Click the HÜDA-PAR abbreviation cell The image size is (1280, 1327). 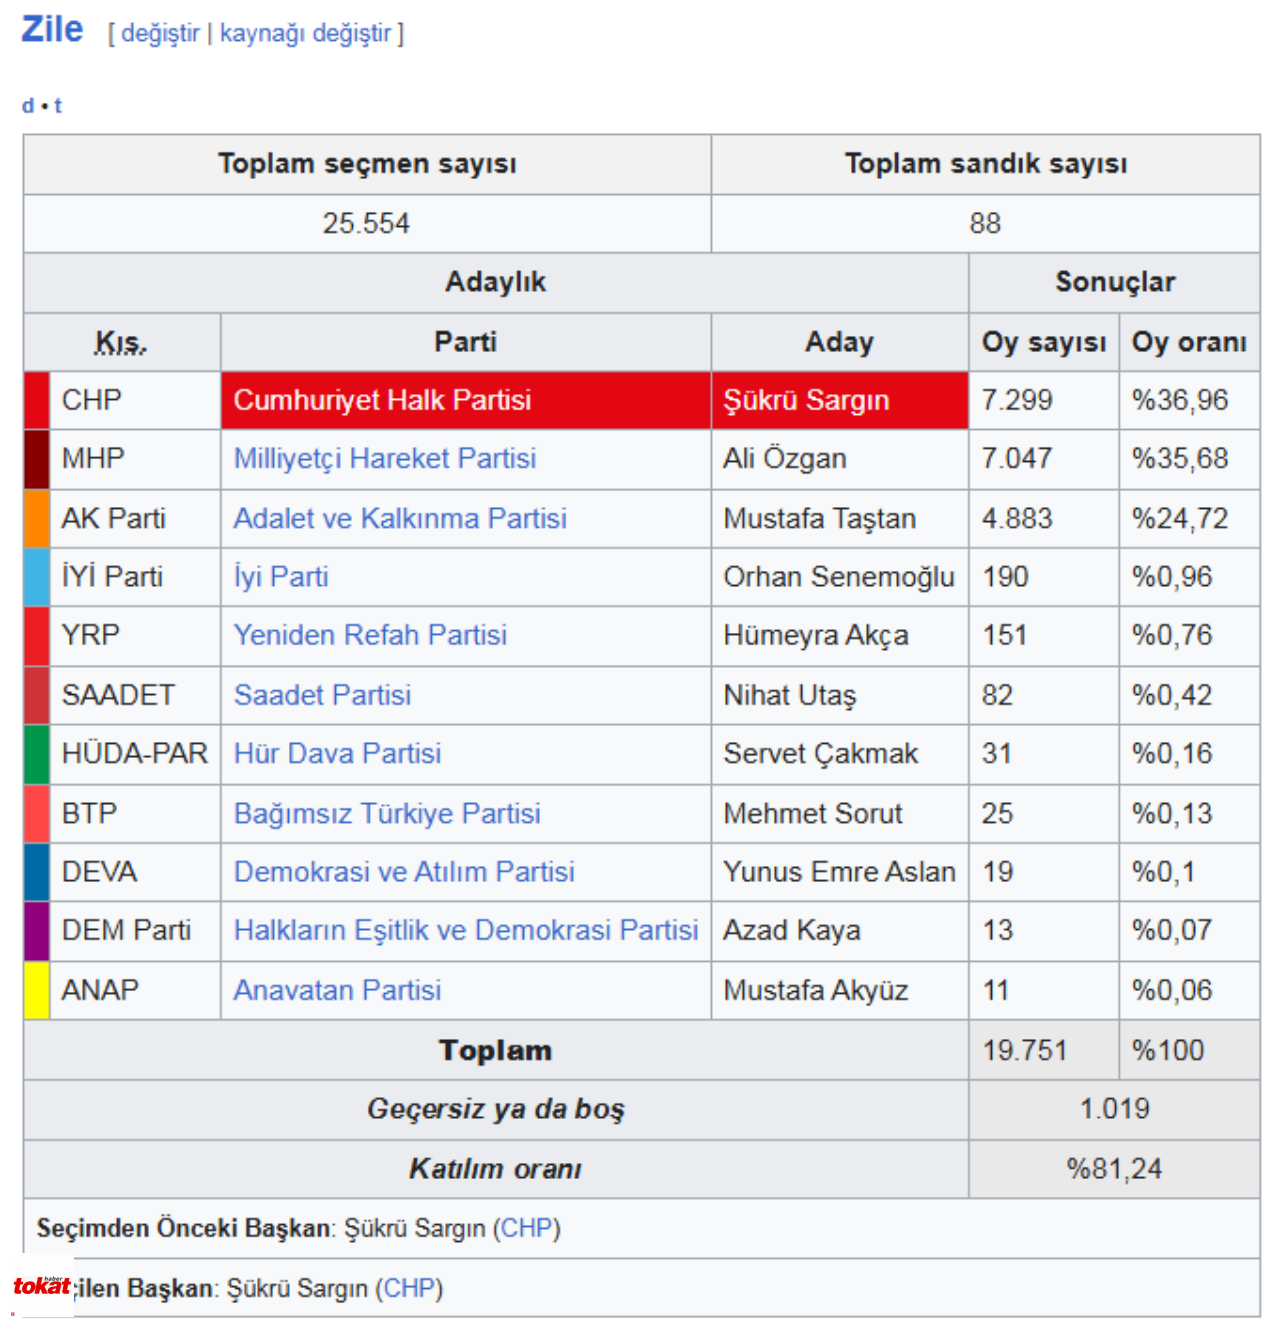pos(135,754)
